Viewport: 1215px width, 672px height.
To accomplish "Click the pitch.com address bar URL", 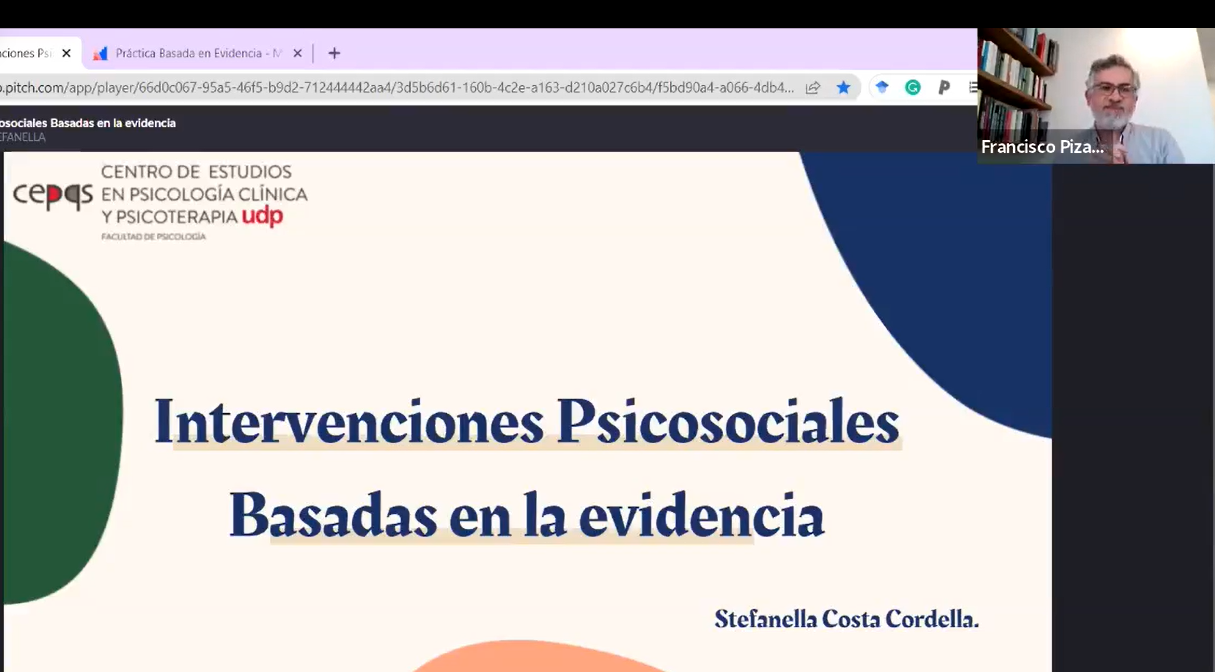I will coord(397,88).
